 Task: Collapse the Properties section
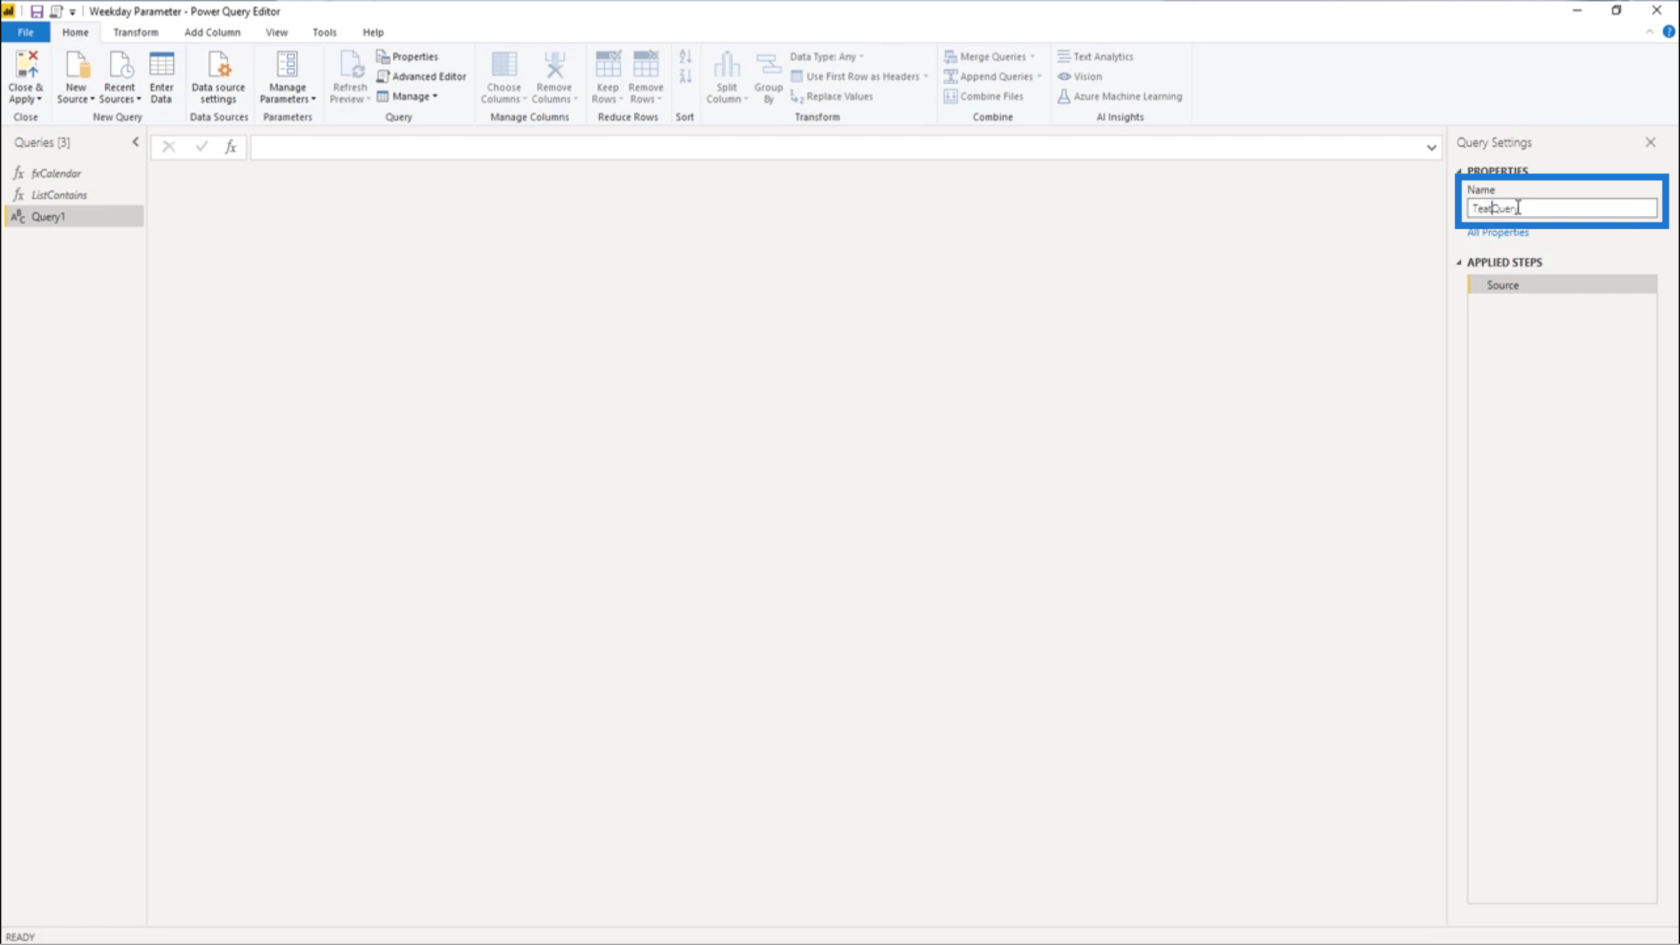1459,172
